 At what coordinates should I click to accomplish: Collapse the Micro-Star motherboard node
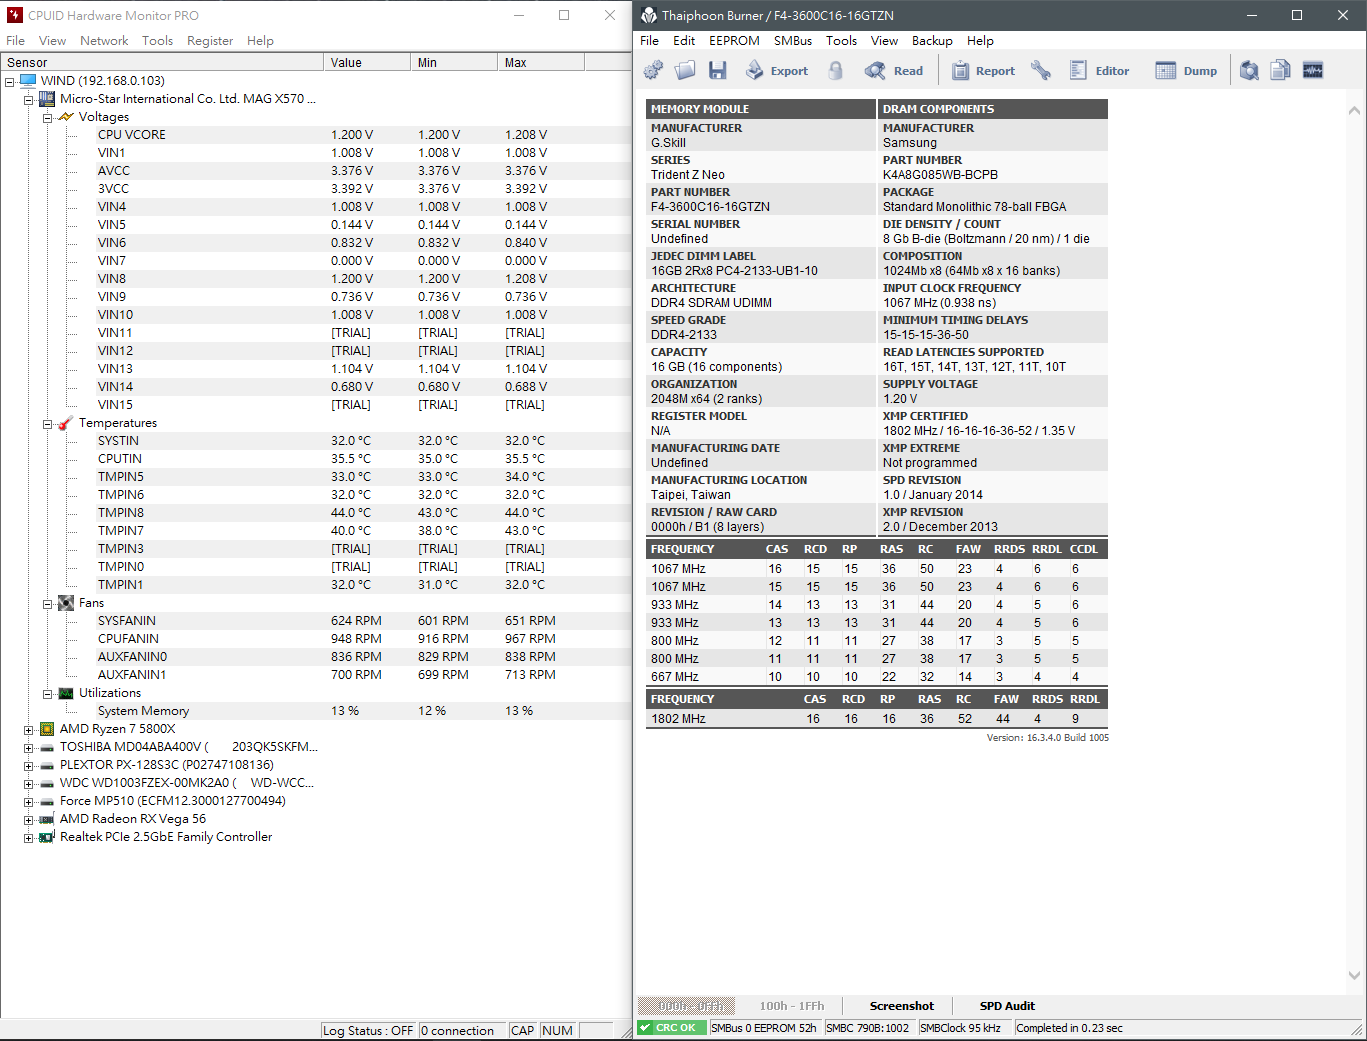click(x=28, y=100)
